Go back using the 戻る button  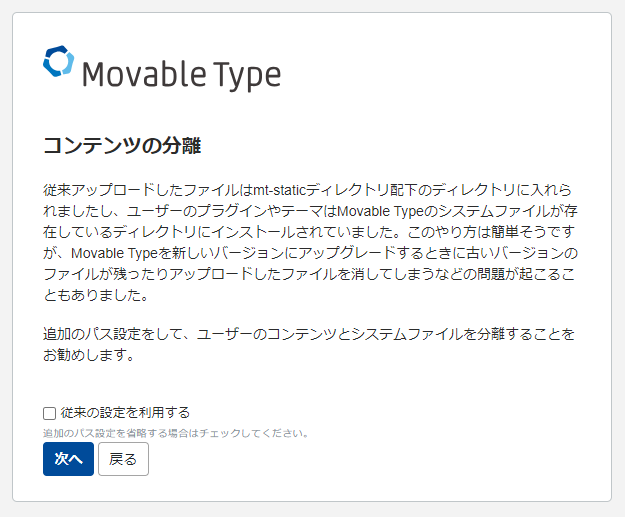pos(123,459)
